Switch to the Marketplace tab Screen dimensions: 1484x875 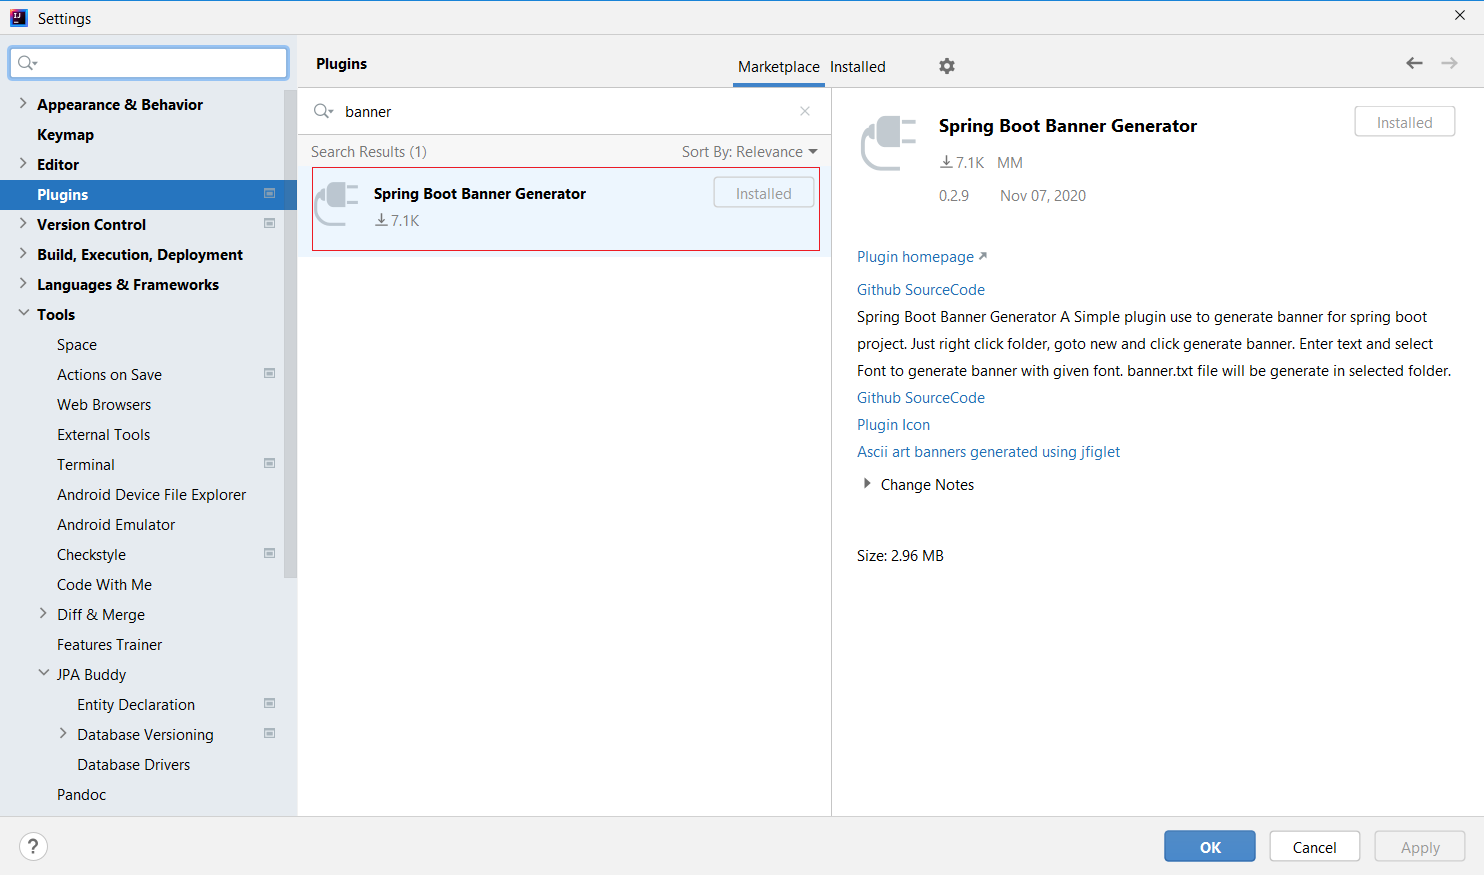click(x=778, y=67)
